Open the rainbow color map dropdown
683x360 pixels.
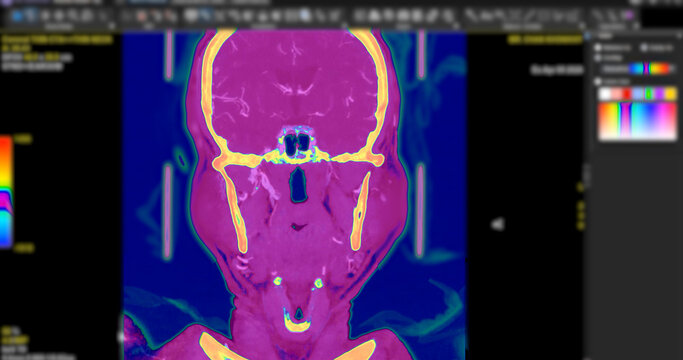click(x=638, y=69)
